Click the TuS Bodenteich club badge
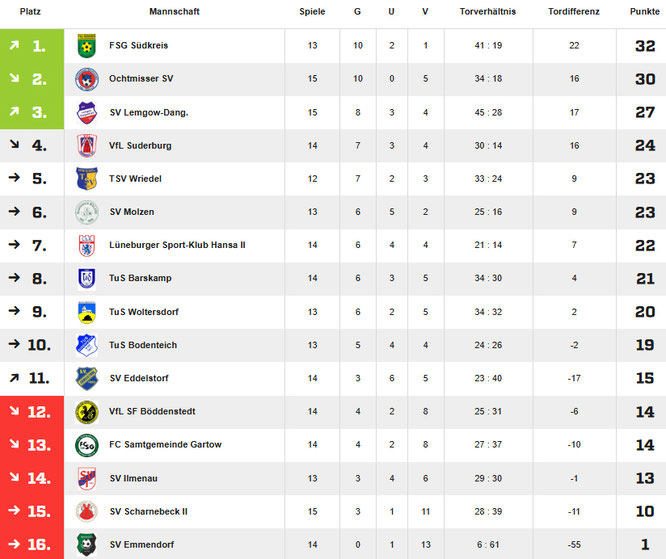 [87, 345]
